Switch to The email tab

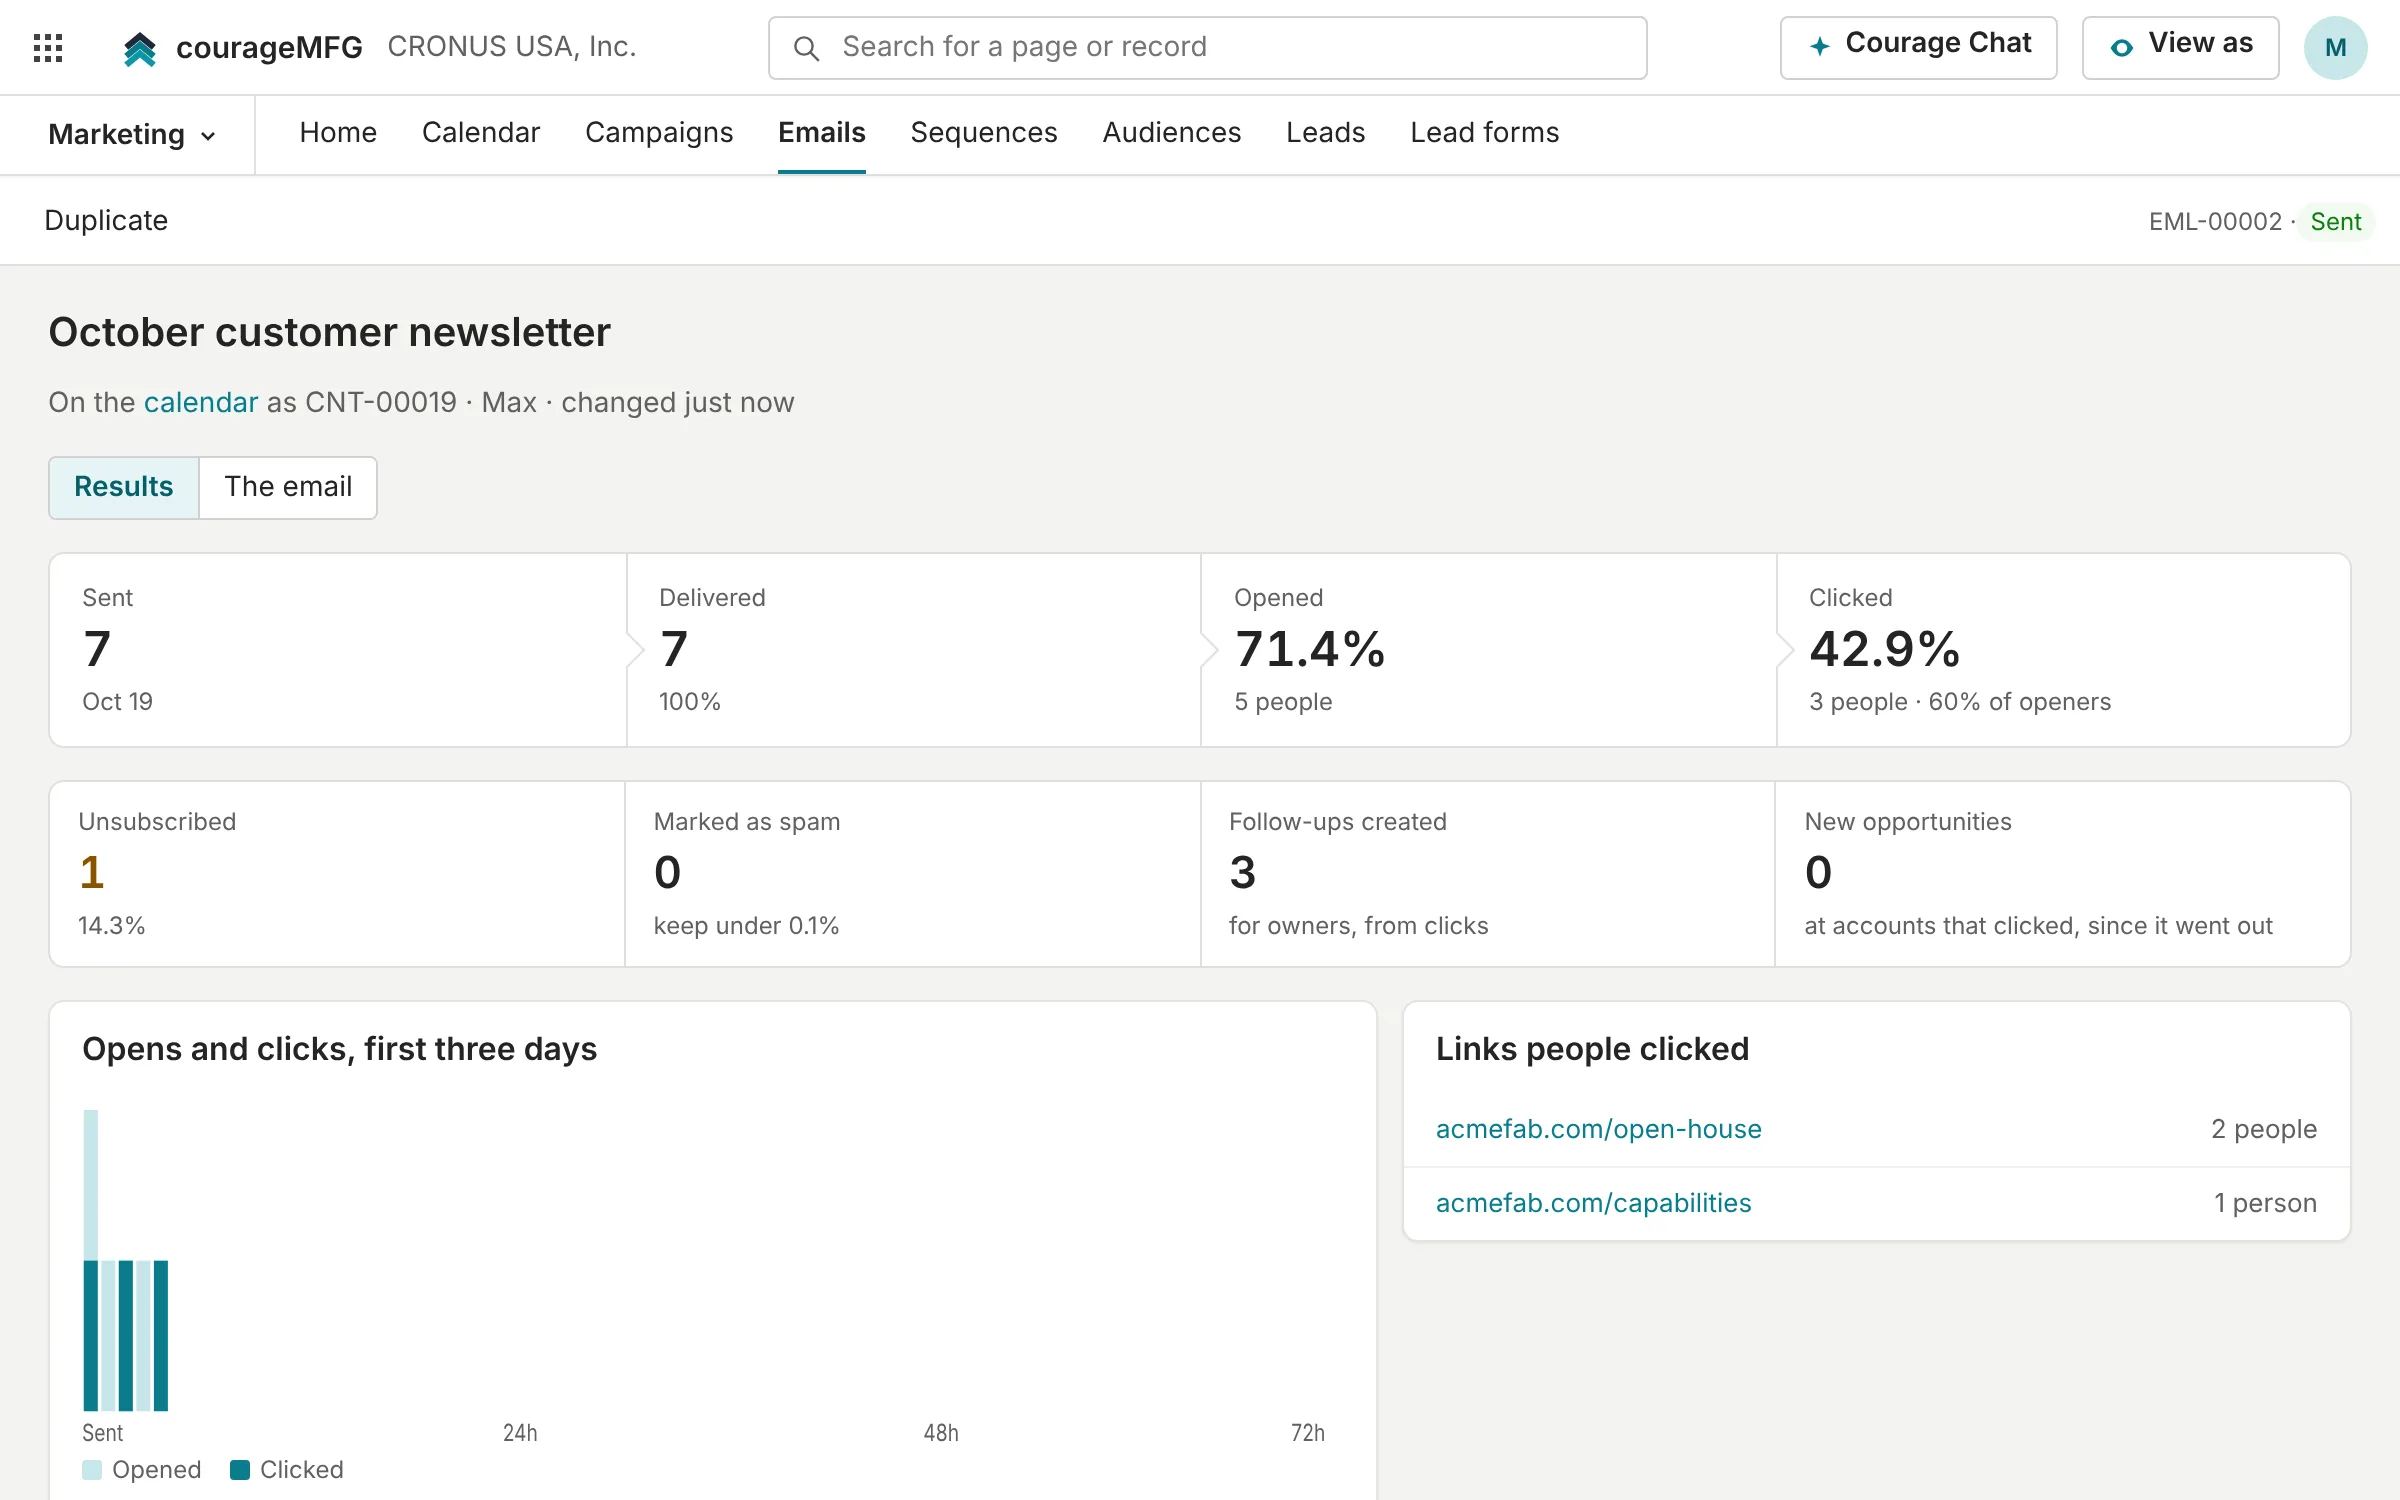(288, 487)
